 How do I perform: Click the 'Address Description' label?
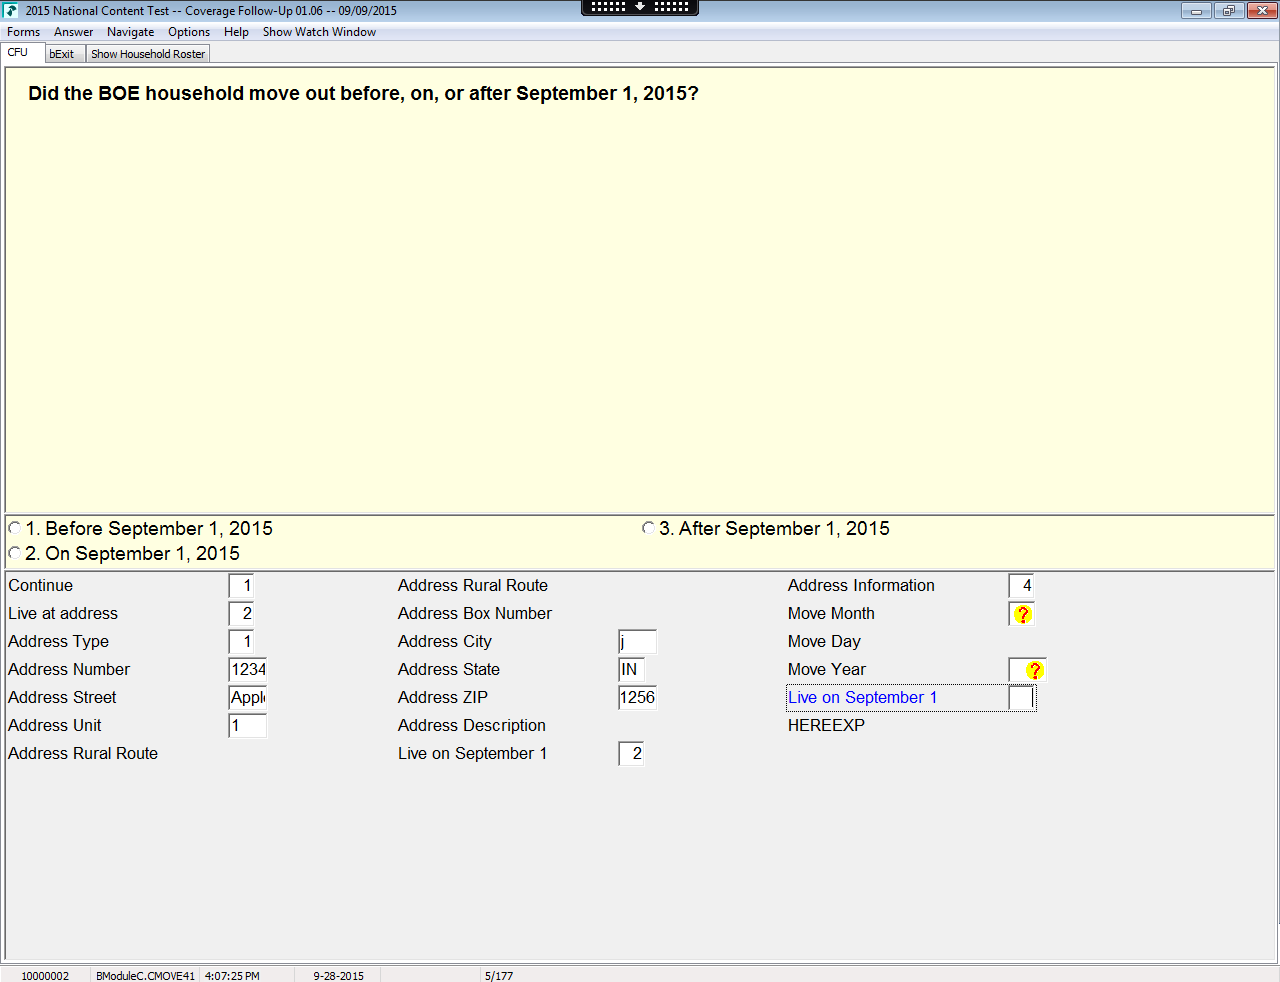pos(472,726)
